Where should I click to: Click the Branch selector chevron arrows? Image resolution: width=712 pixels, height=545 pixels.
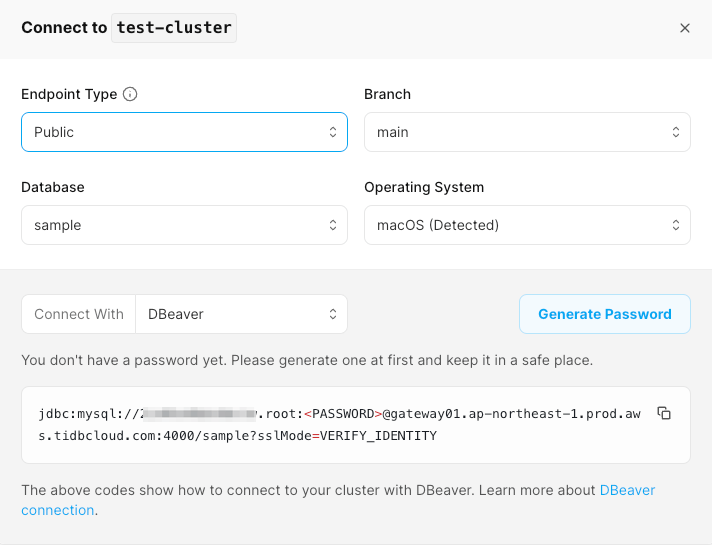point(676,132)
